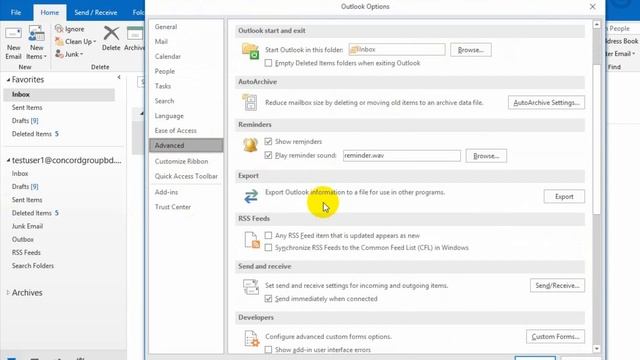Open the RSS Feeds folder in the folder pane
Image resolution: width=640 pixels, height=360 pixels.
(x=26, y=252)
